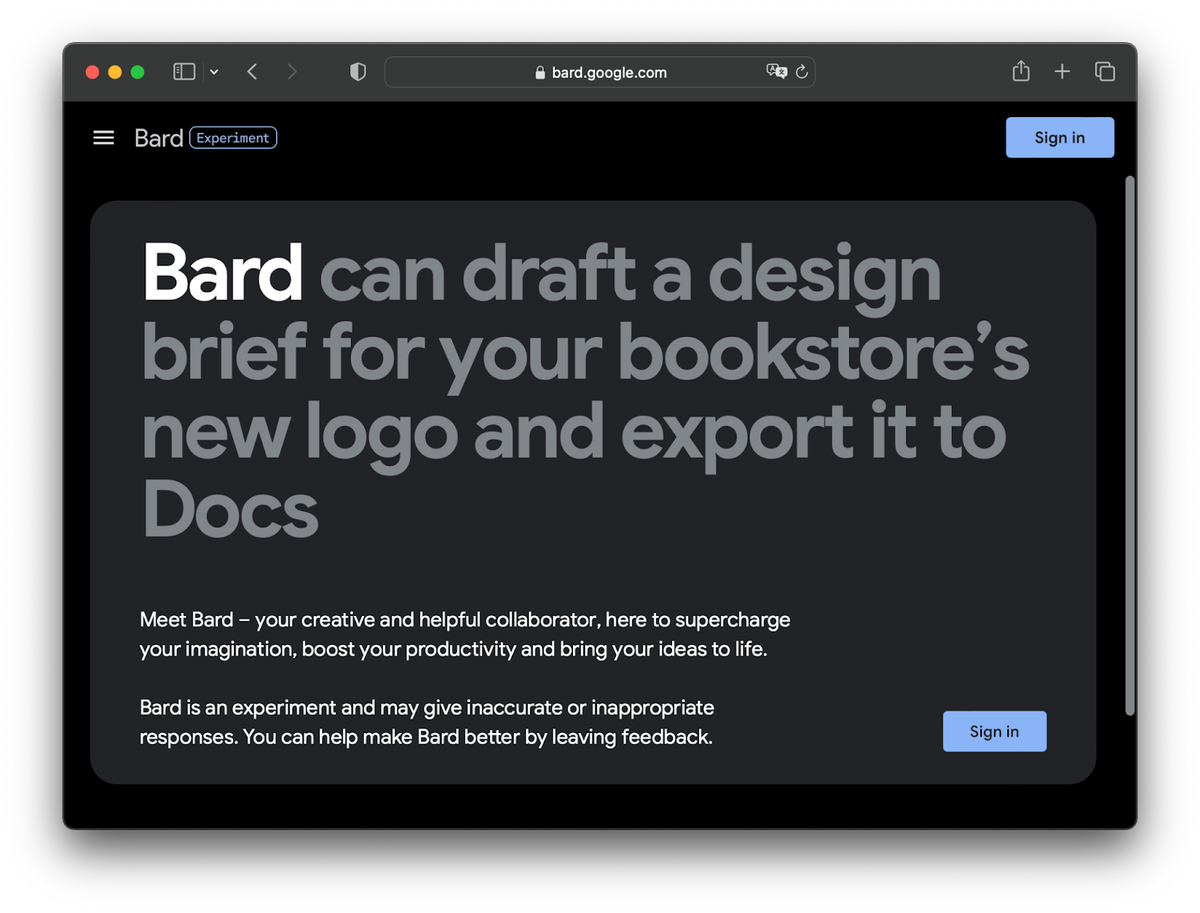
Task: Click the Sign in button in the card
Action: (x=995, y=731)
